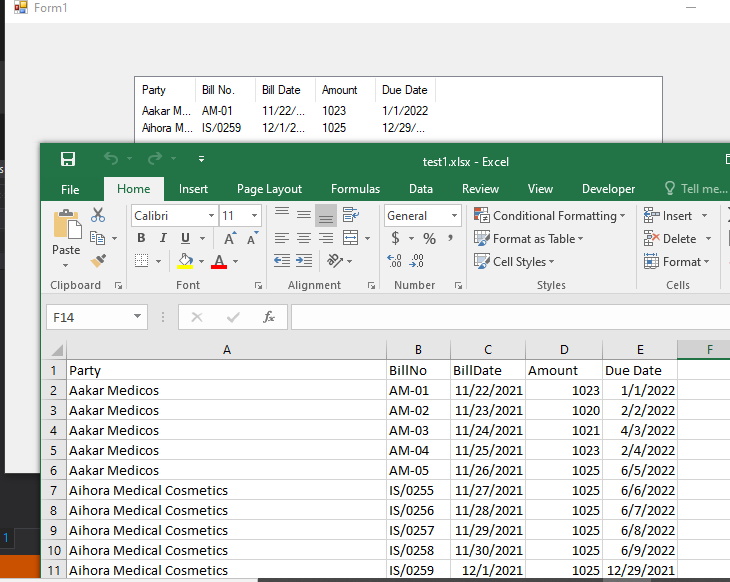
Task: Click Align Left icon
Action: click(282, 238)
